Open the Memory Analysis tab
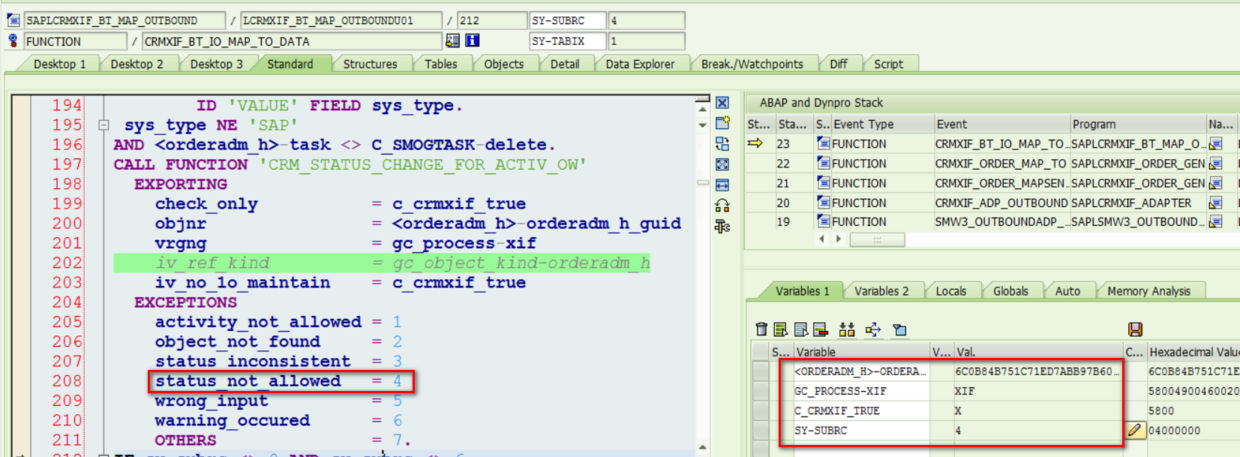The width and height of the screenshot is (1240, 457). pyautogui.click(x=1150, y=291)
